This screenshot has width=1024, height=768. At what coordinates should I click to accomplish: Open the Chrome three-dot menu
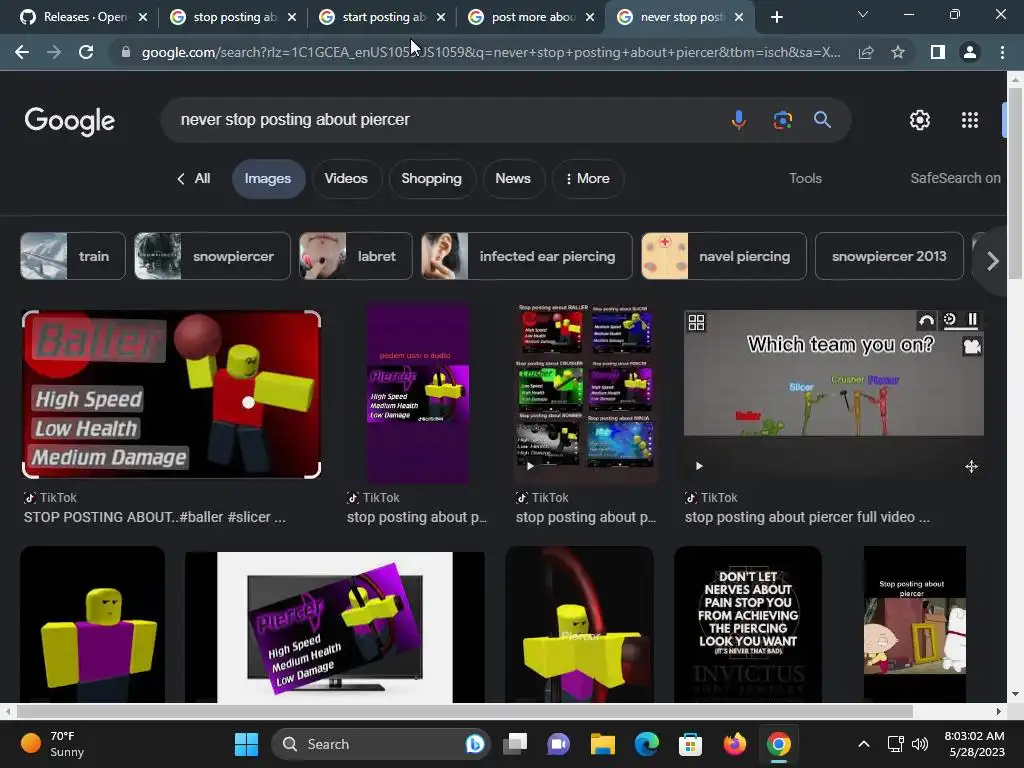(1002, 52)
